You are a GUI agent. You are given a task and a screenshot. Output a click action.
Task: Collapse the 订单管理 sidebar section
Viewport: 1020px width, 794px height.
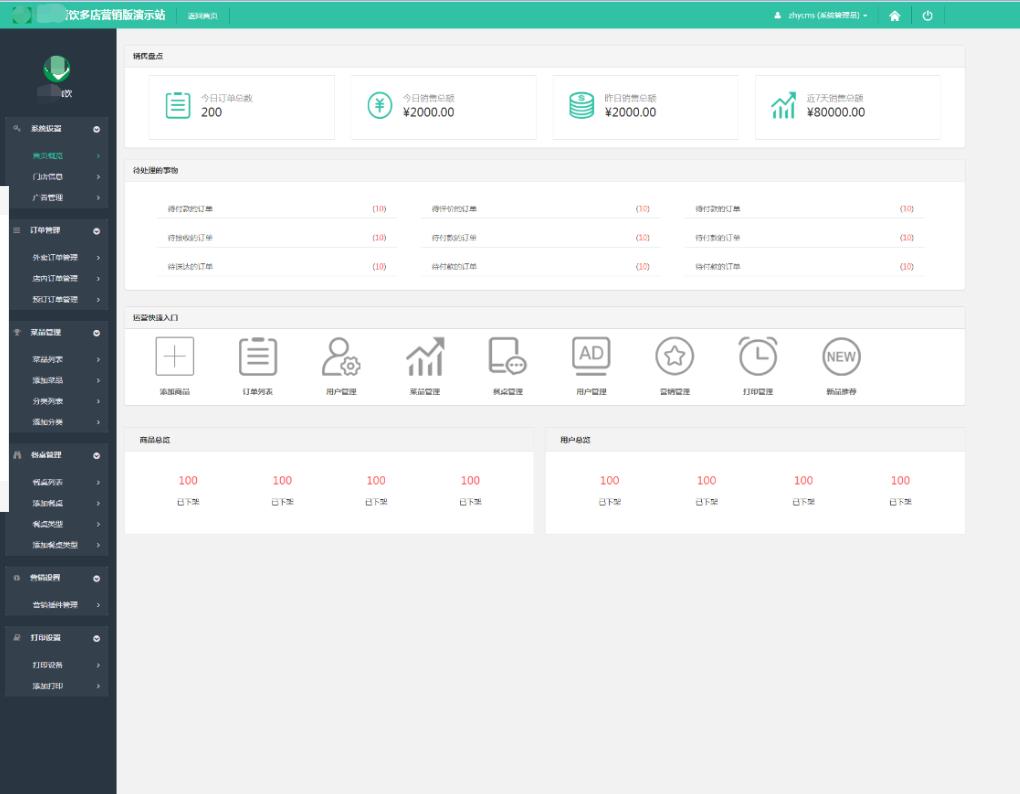pos(96,231)
